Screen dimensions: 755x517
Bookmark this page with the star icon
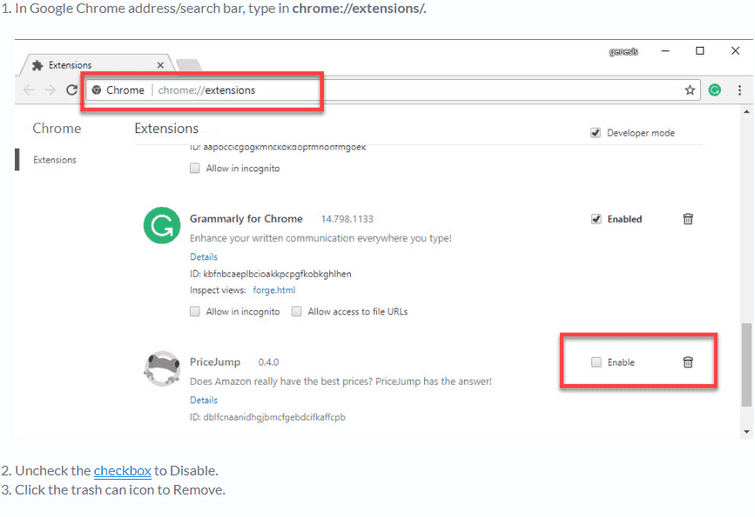[690, 90]
